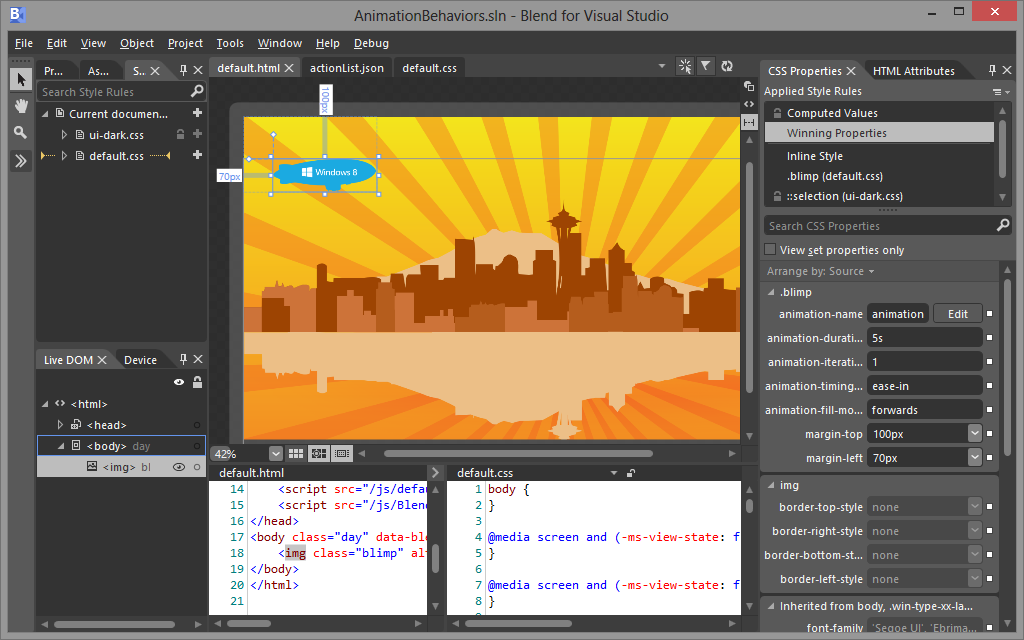
Task: Open the Debug menu
Action: coord(371,43)
